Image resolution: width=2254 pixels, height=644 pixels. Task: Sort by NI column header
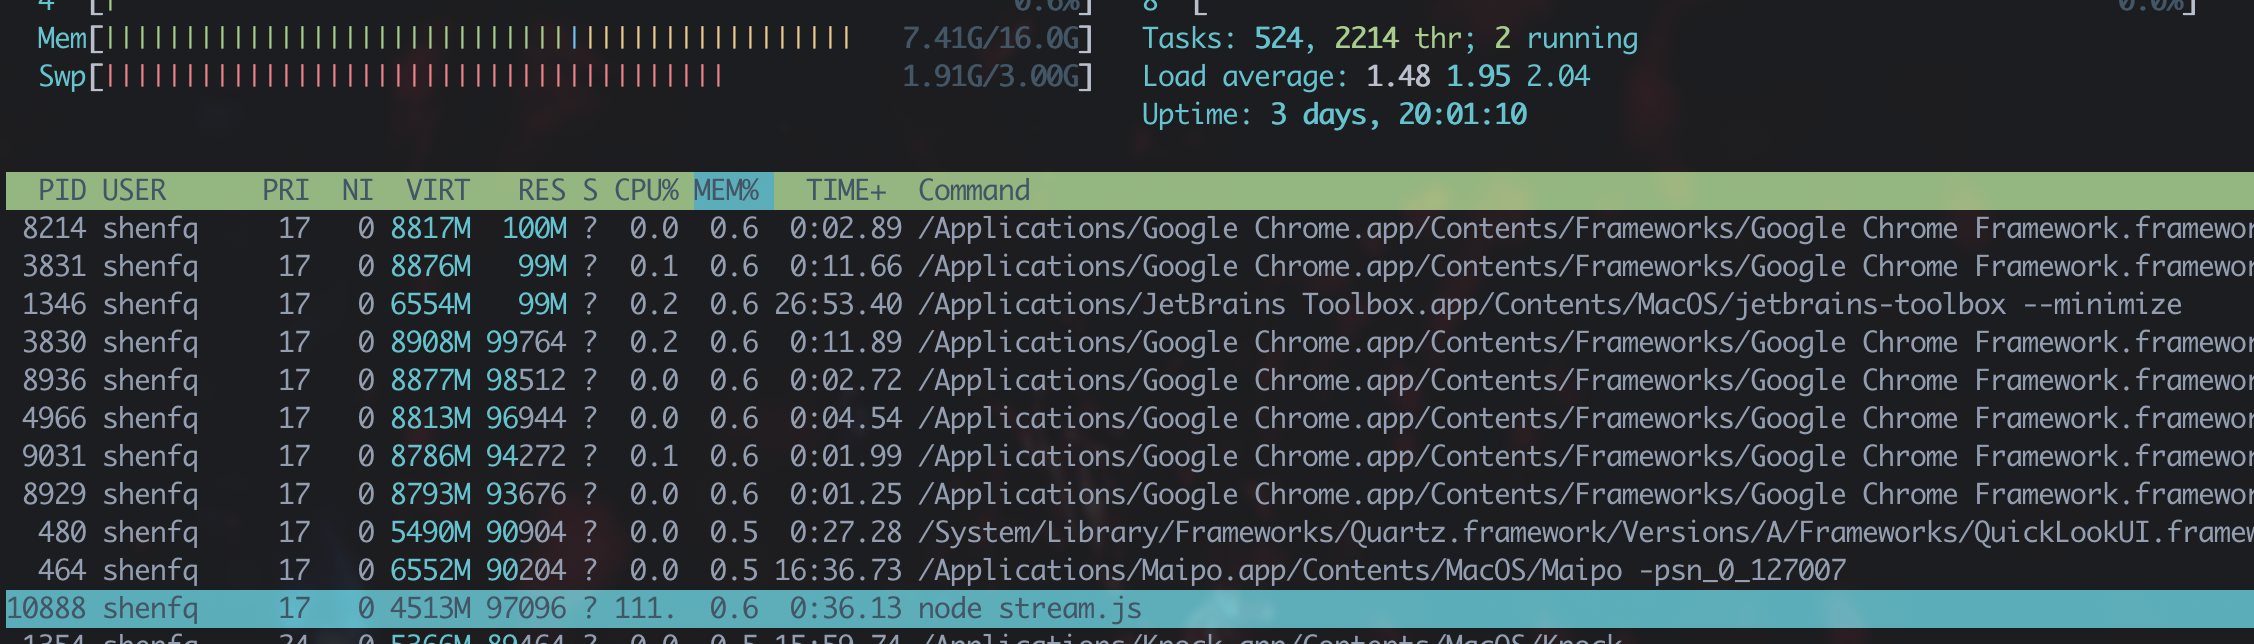point(357,190)
